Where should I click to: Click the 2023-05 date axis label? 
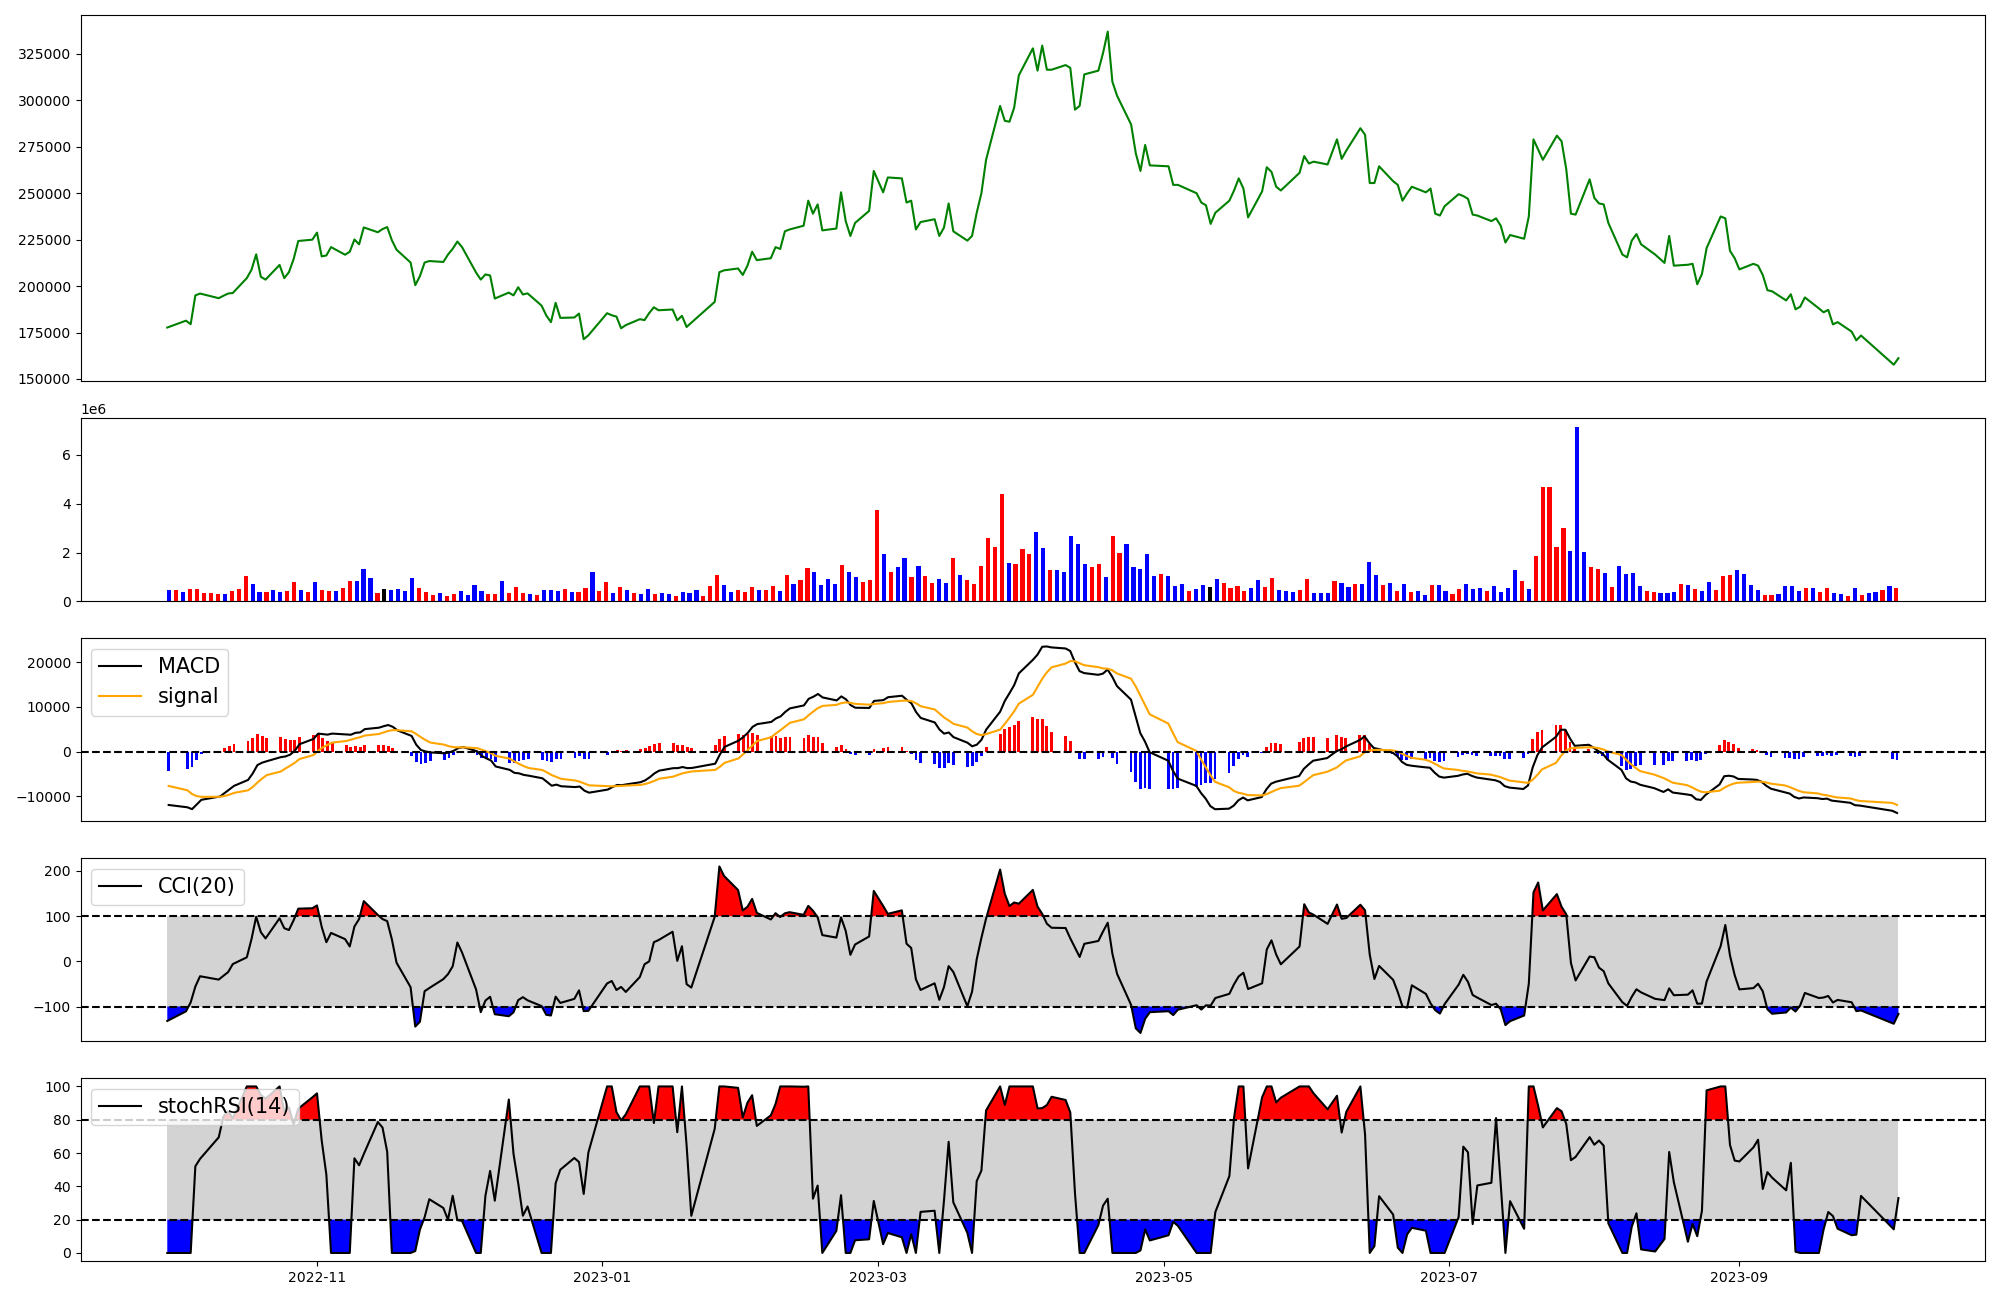point(1164,1277)
